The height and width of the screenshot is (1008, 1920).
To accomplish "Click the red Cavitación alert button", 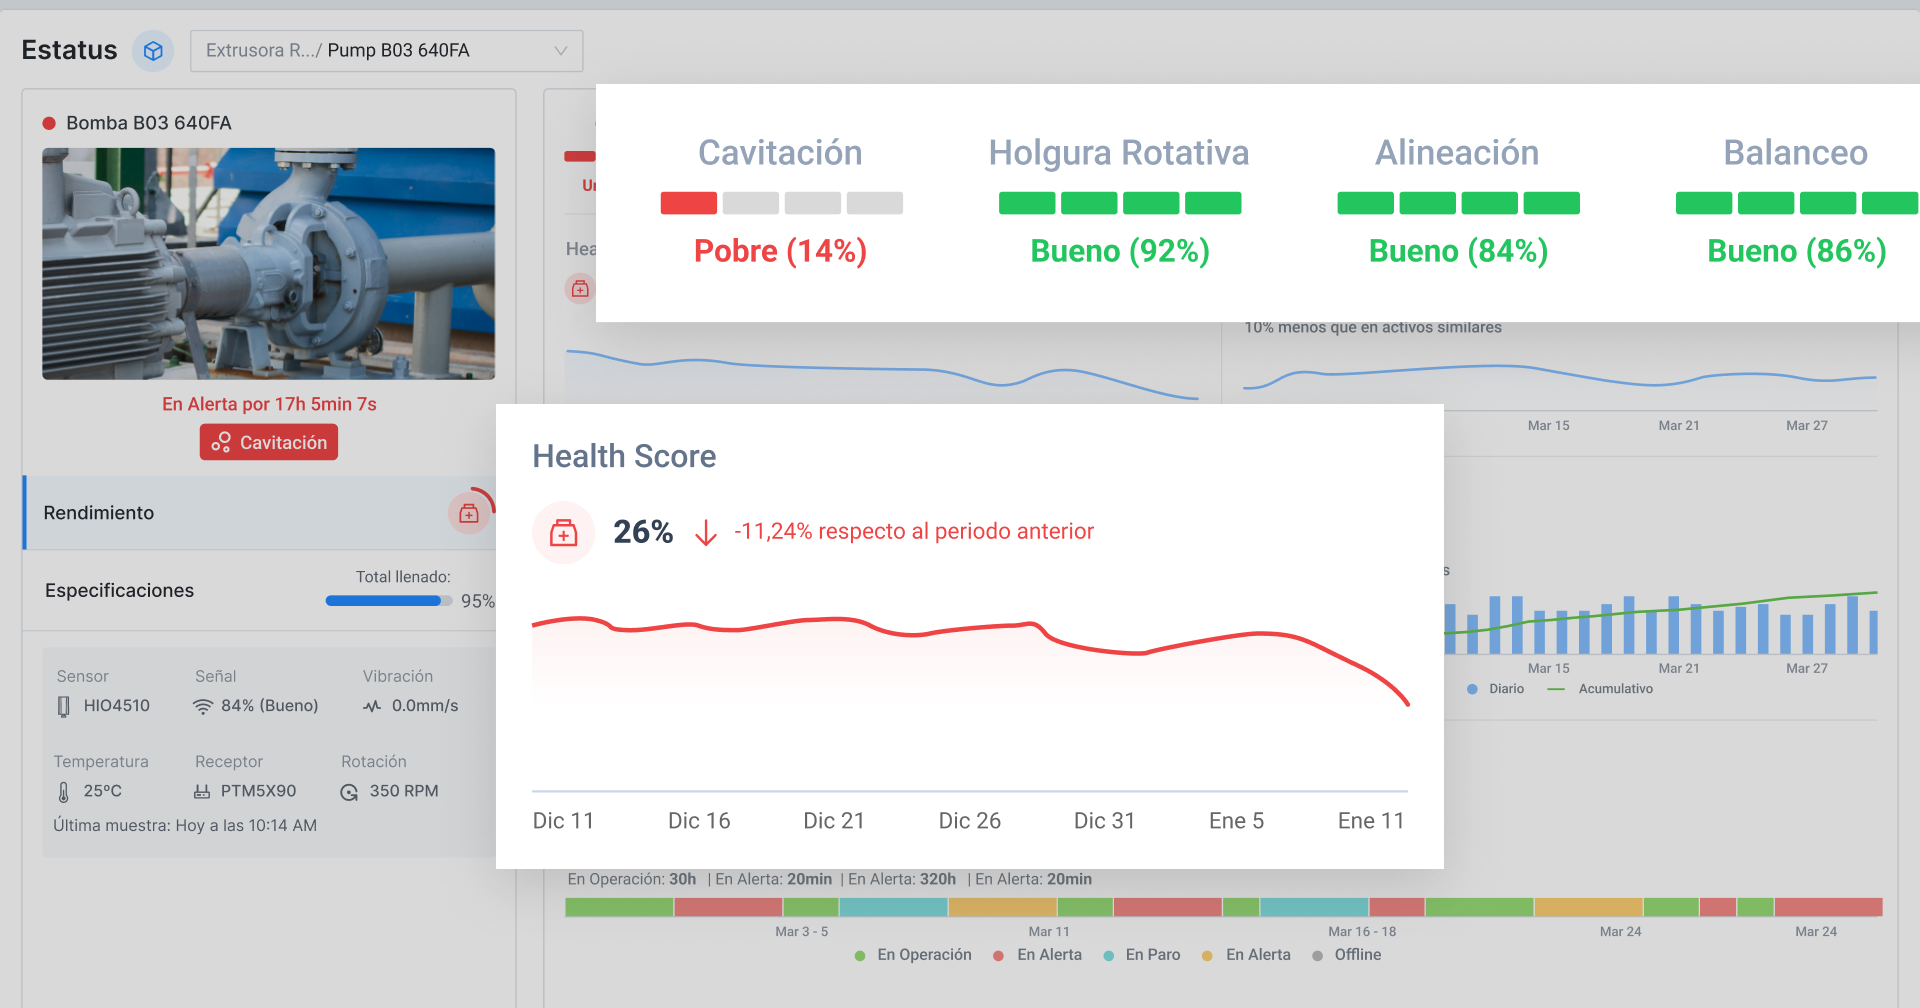I will tap(268, 442).
